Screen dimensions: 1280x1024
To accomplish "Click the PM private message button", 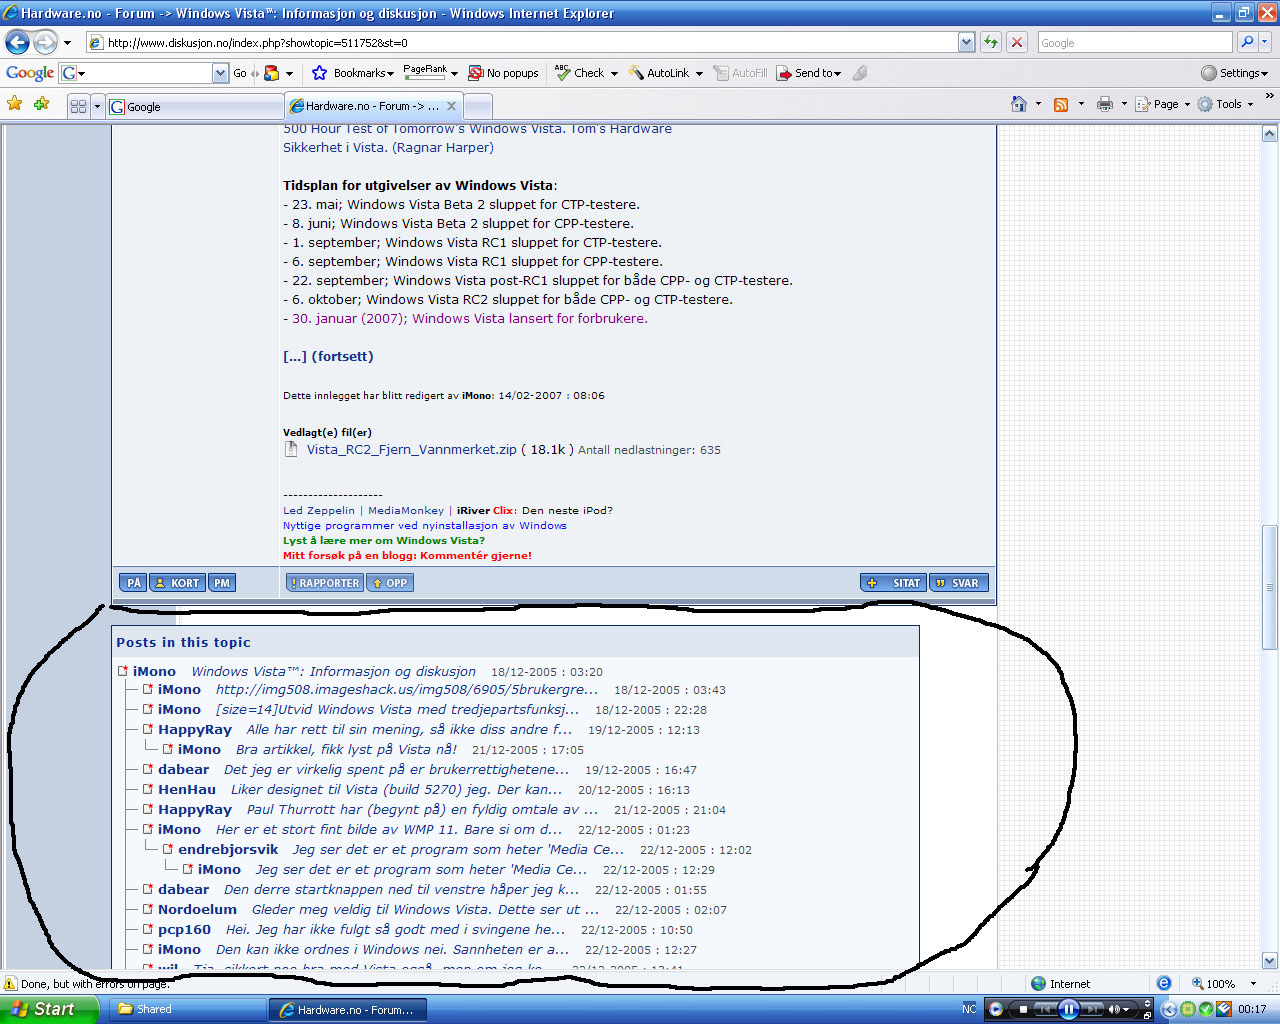I will [x=222, y=583].
